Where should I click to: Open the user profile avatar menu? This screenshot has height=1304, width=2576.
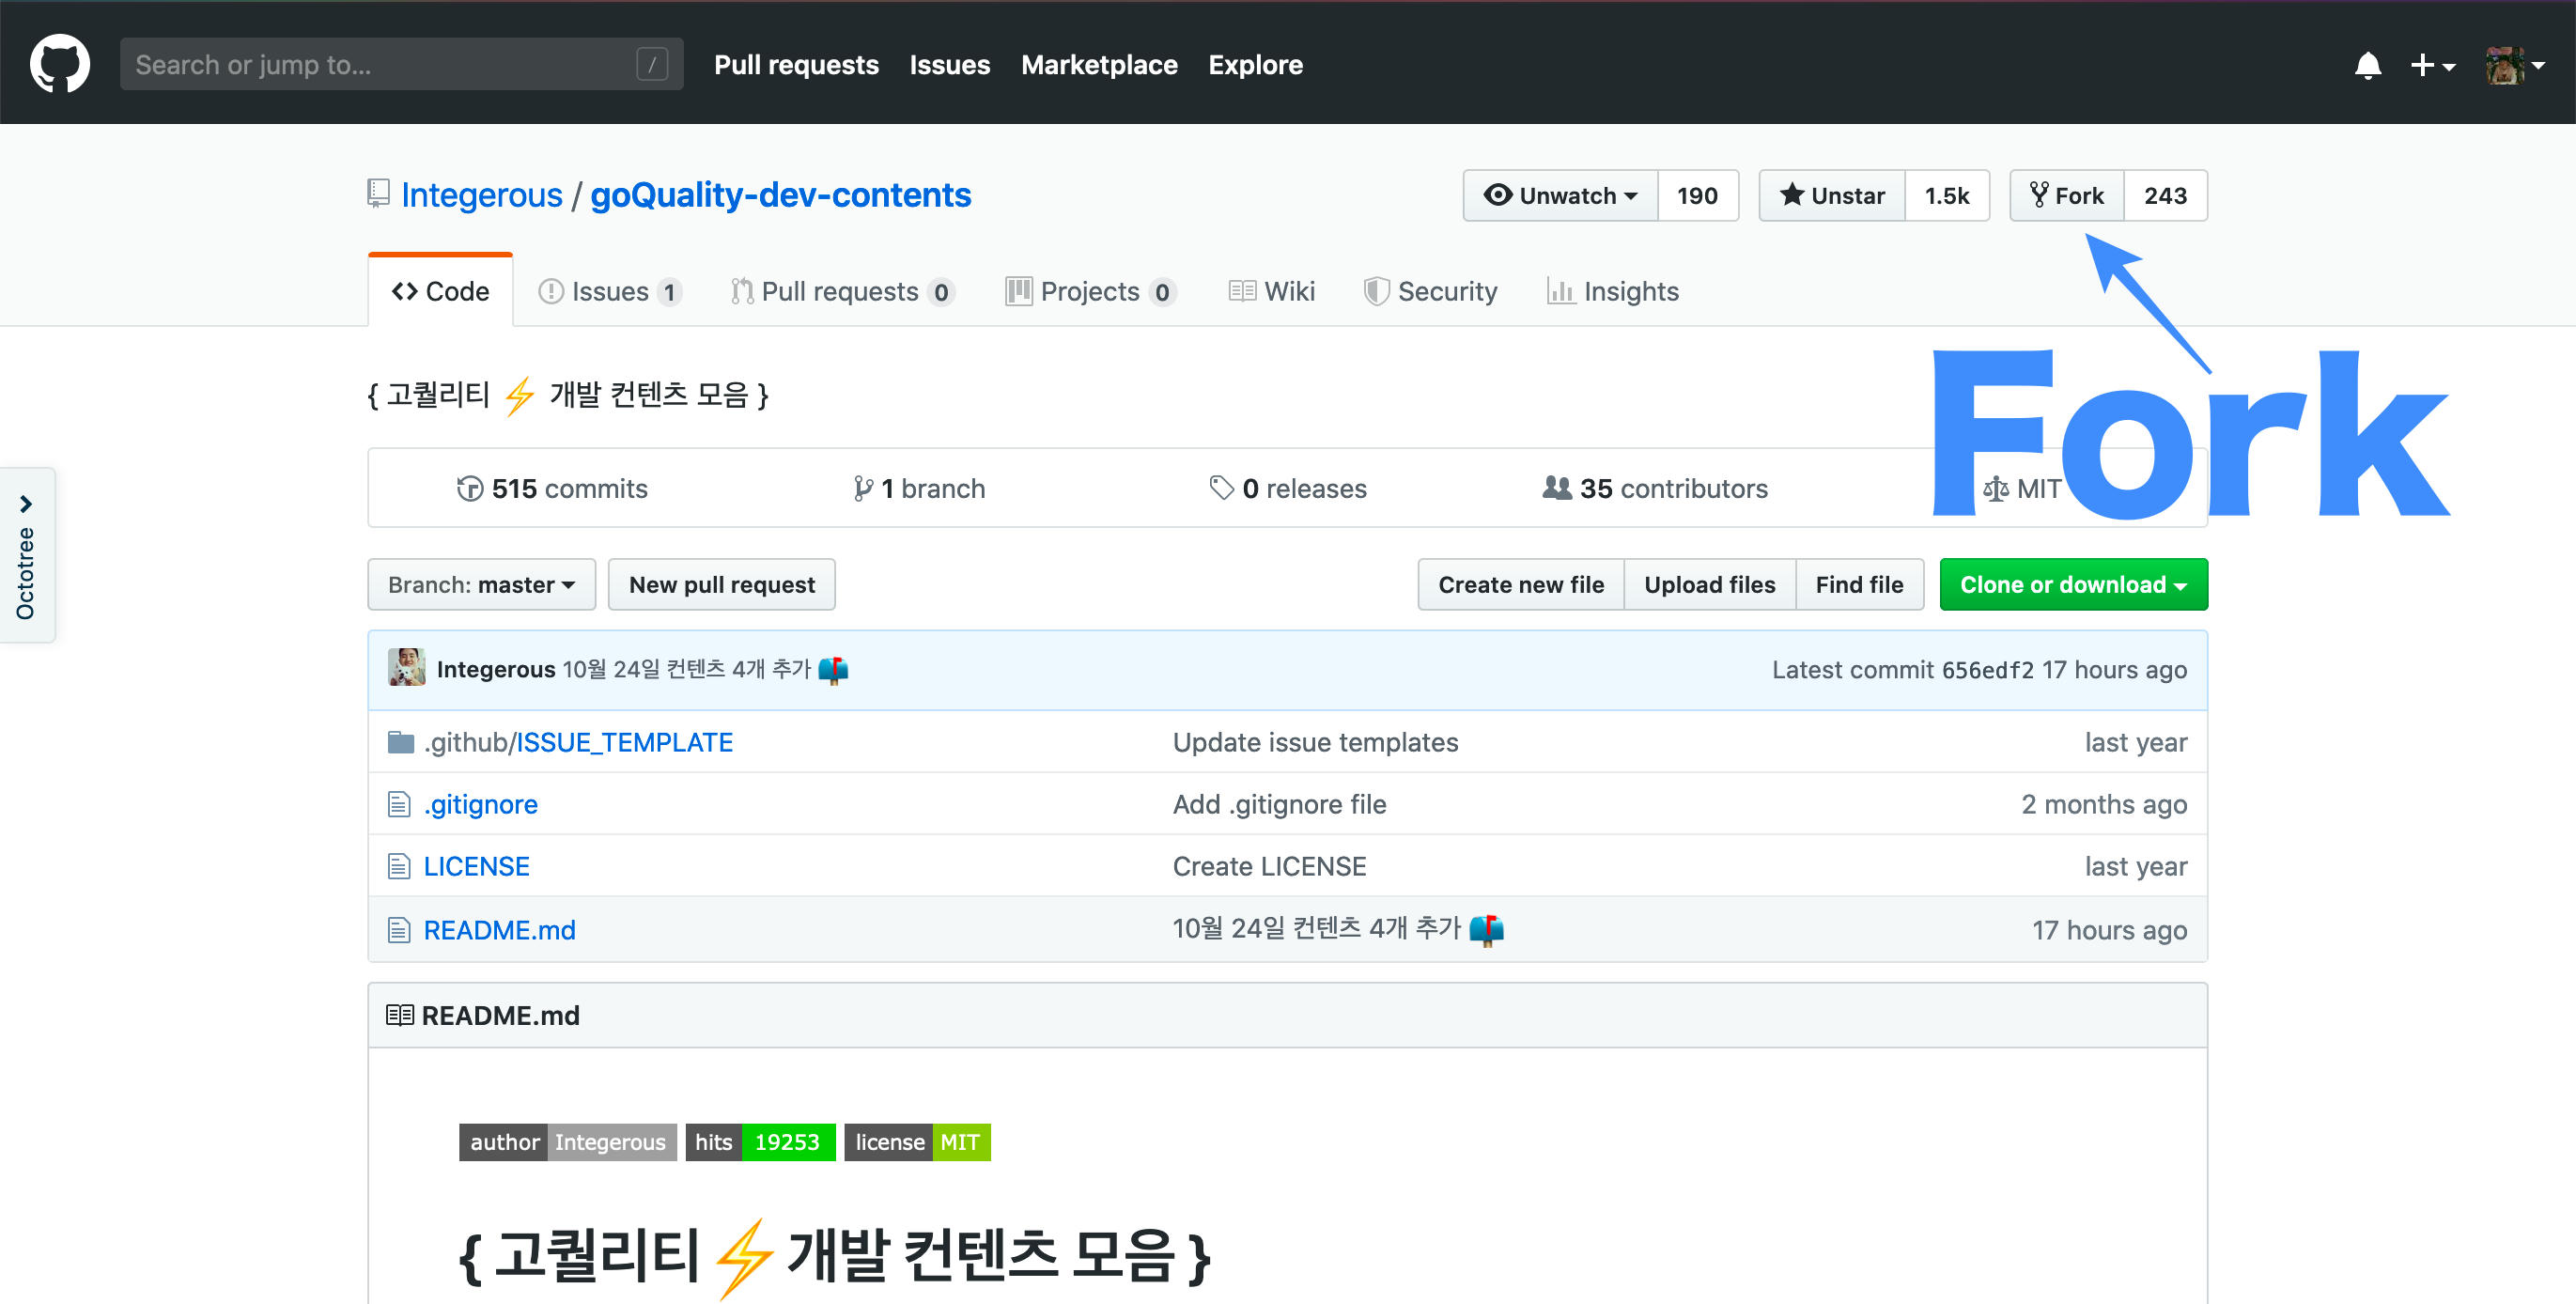click(x=2514, y=66)
